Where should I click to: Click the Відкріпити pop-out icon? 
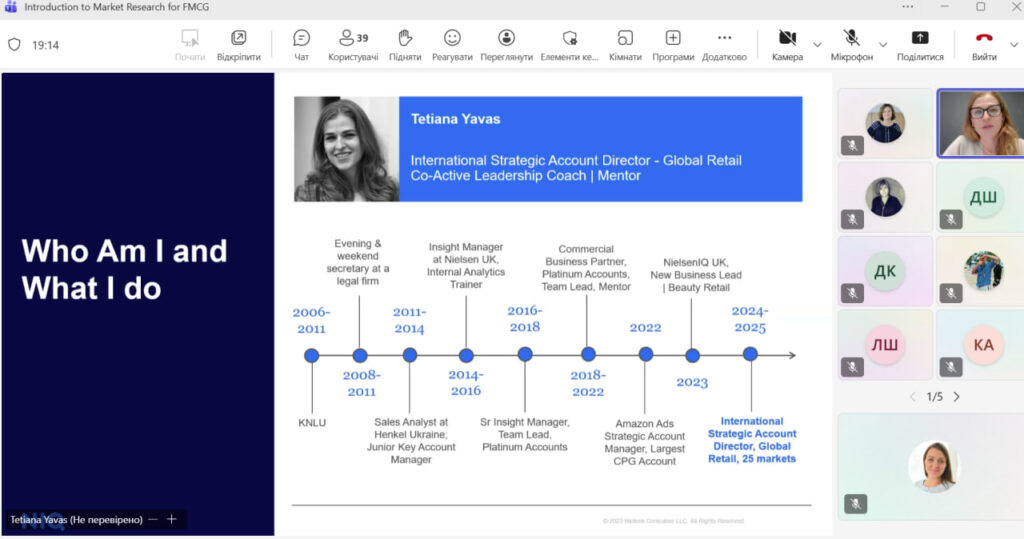coord(238,44)
